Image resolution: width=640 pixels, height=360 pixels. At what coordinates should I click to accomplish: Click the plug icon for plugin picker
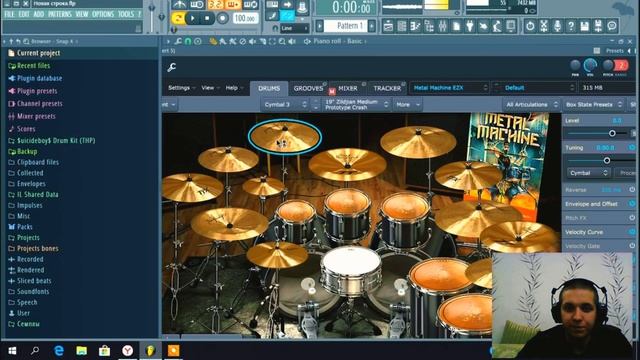470,27
